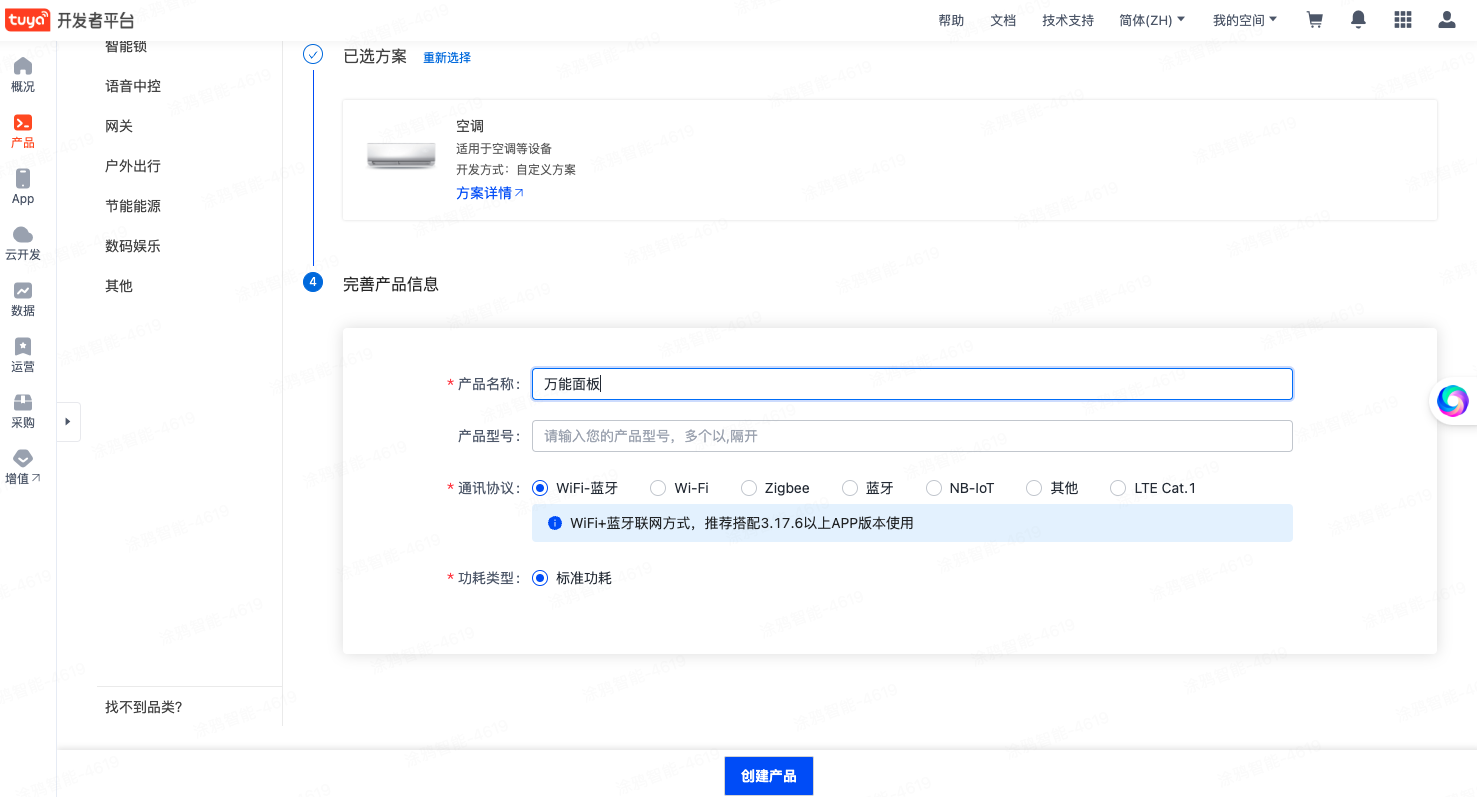The height and width of the screenshot is (797, 1477).
Task: Select 数码娱乐 category in the list
Action: pyautogui.click(x=133, y=246)
